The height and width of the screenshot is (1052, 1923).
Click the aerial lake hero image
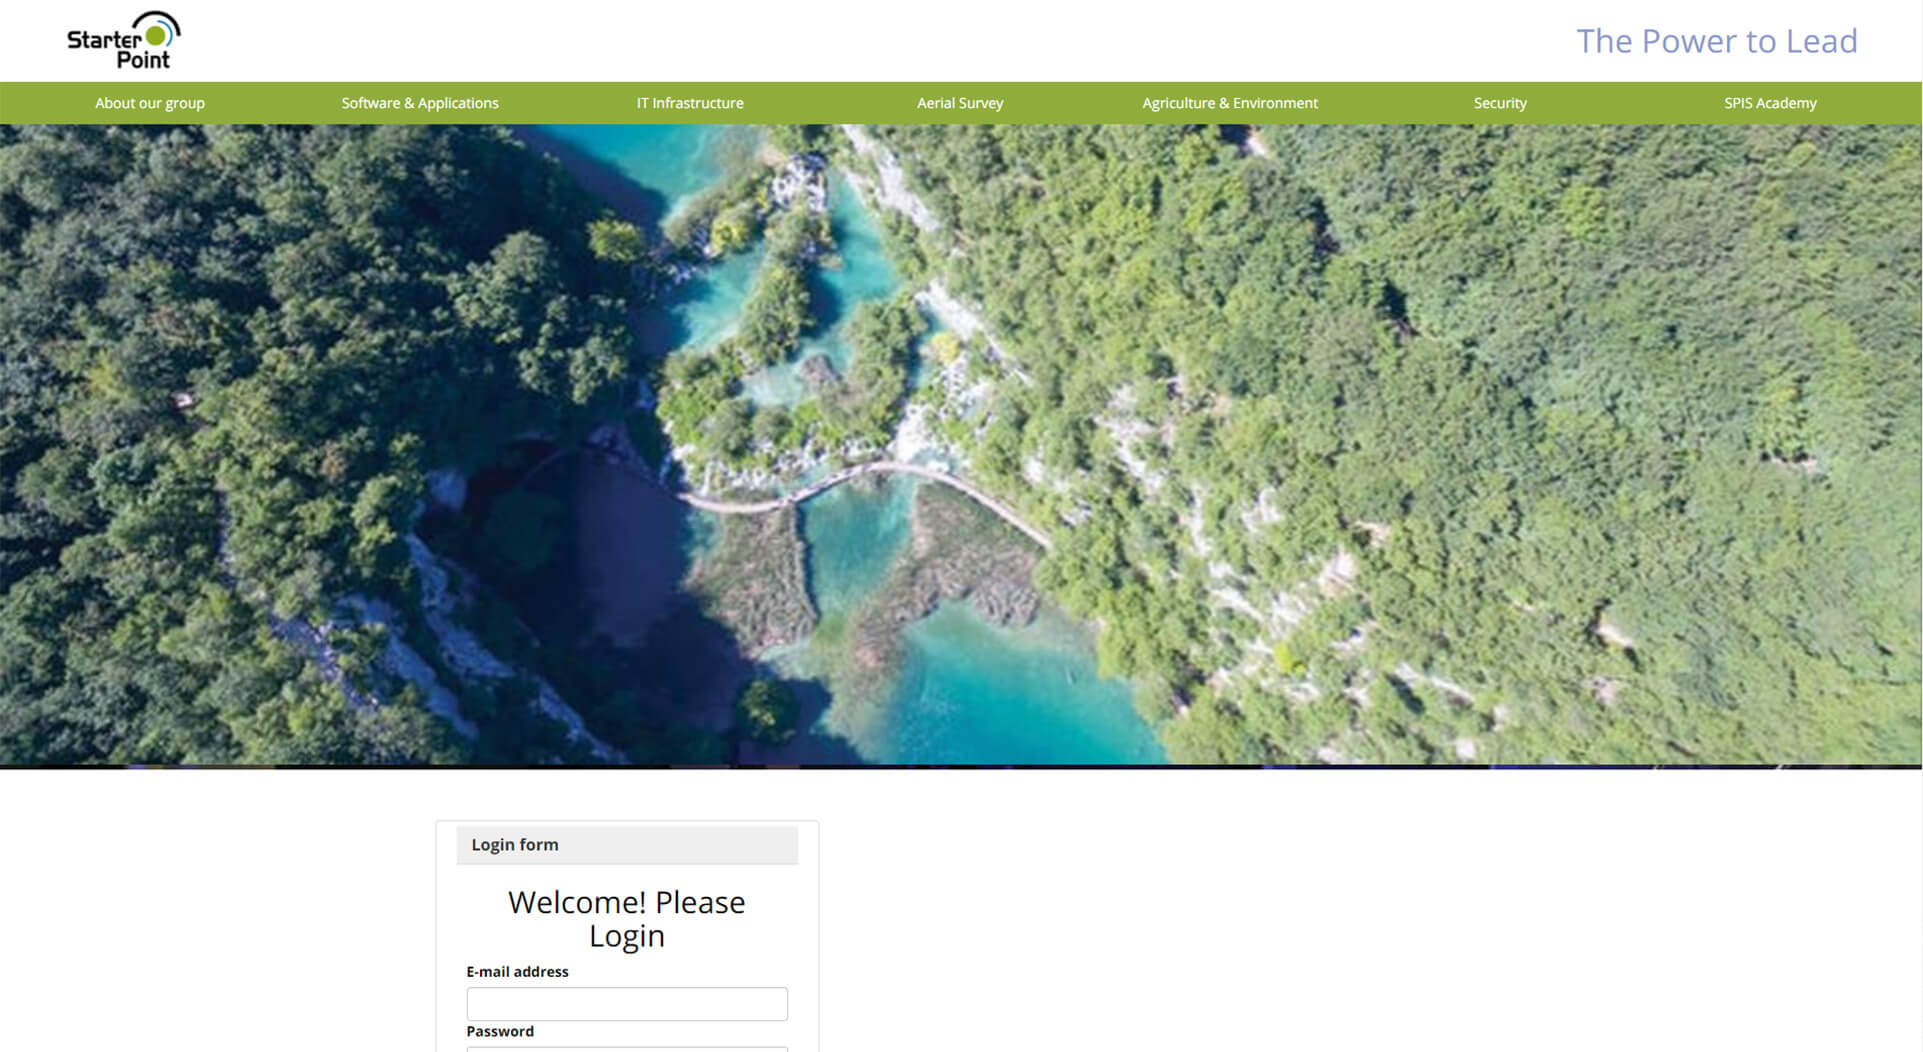coord(961,445)
